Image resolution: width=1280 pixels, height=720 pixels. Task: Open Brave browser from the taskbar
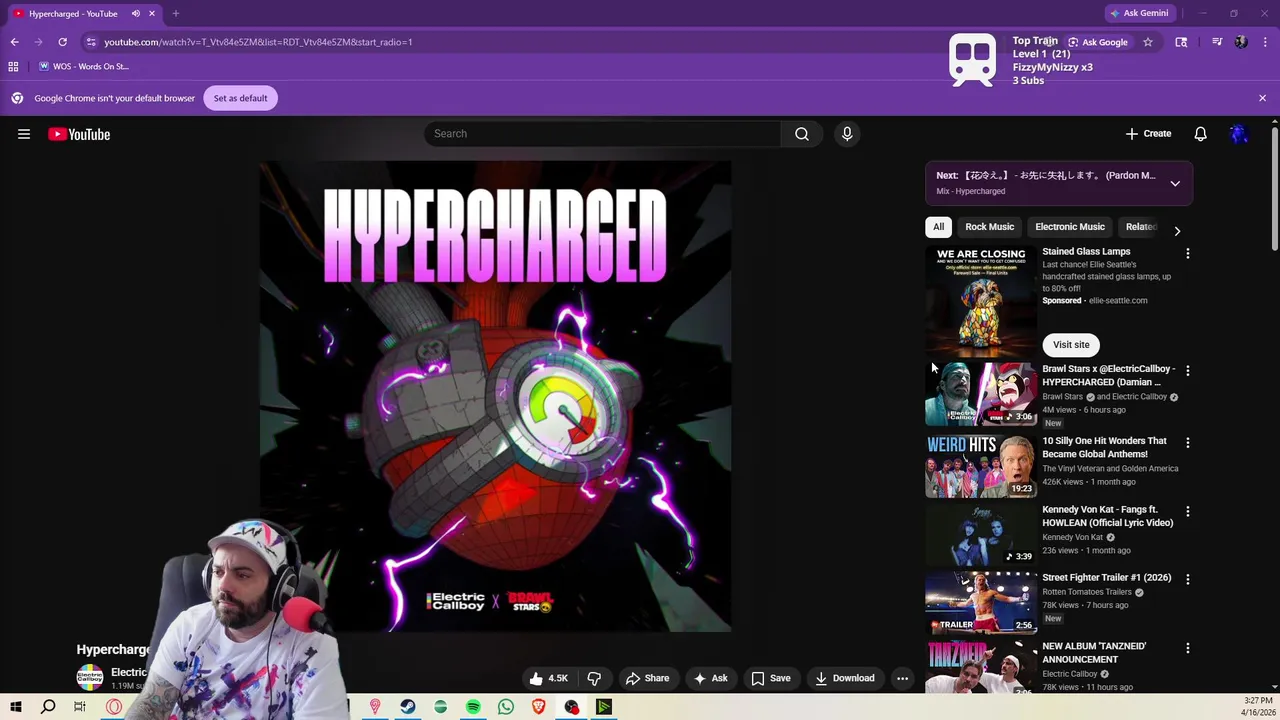click(539, 707)
